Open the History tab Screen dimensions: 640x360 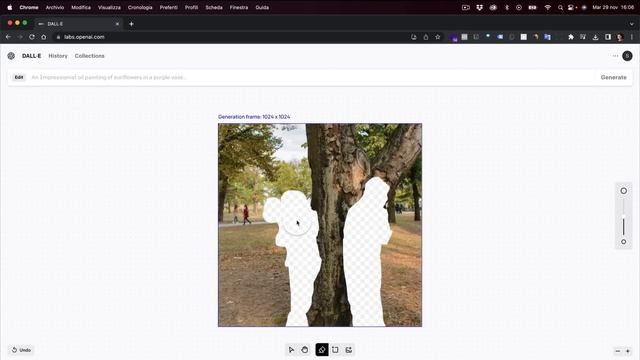coord(58,56)
